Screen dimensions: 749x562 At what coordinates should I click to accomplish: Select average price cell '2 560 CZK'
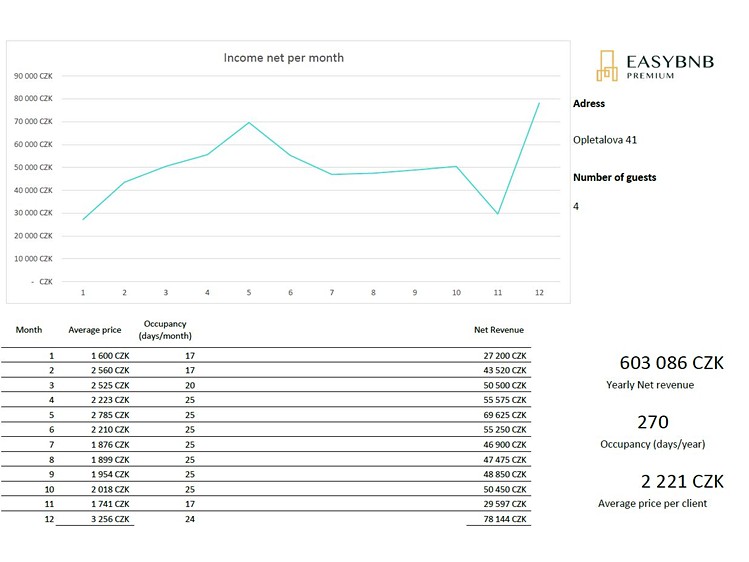point(110,370)
